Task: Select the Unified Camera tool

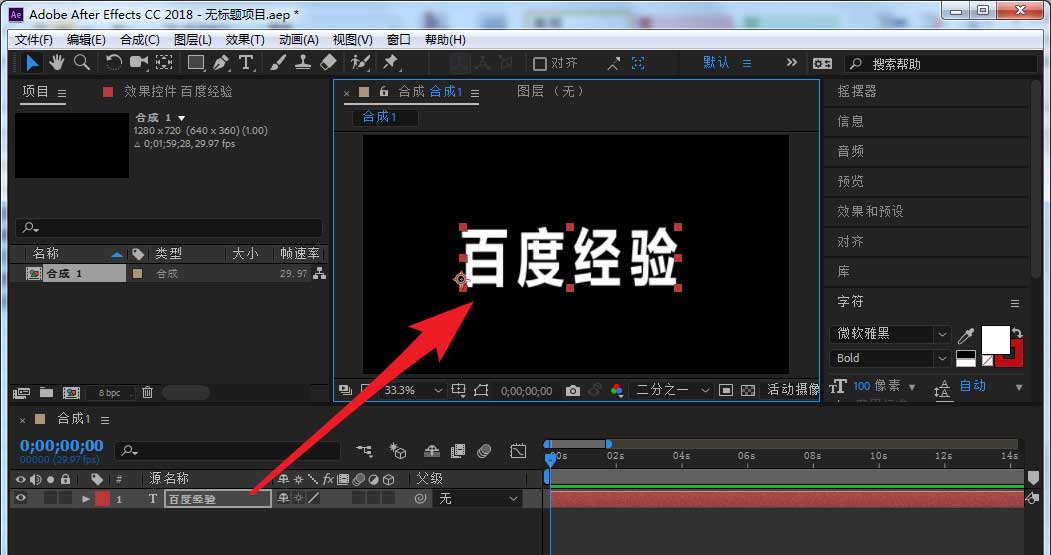Action: pyautogui.click(x=139, y=63)
